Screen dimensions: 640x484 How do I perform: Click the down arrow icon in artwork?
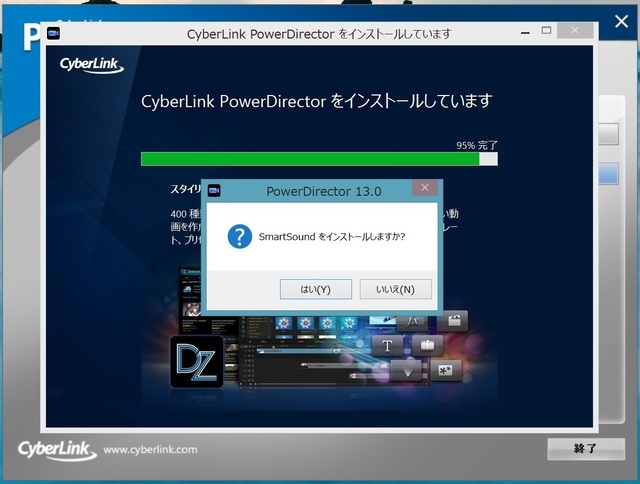coord(407,371)
